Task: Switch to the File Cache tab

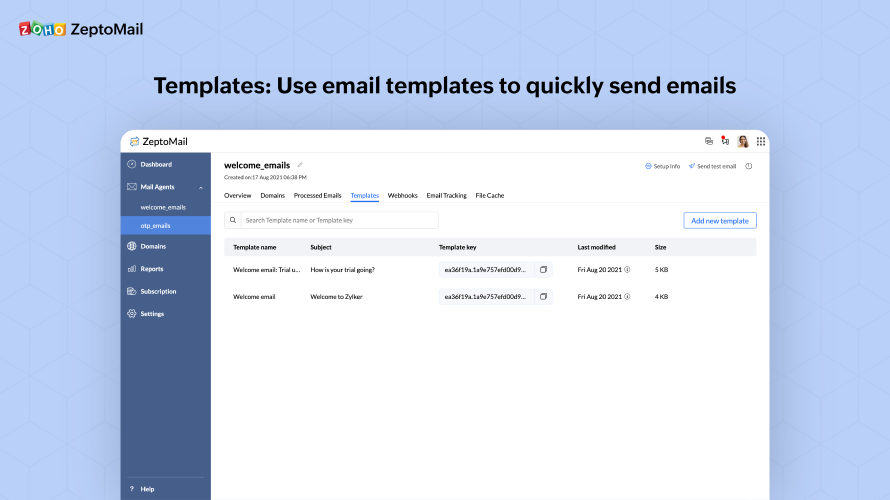Action: click(x=490, y=195)
